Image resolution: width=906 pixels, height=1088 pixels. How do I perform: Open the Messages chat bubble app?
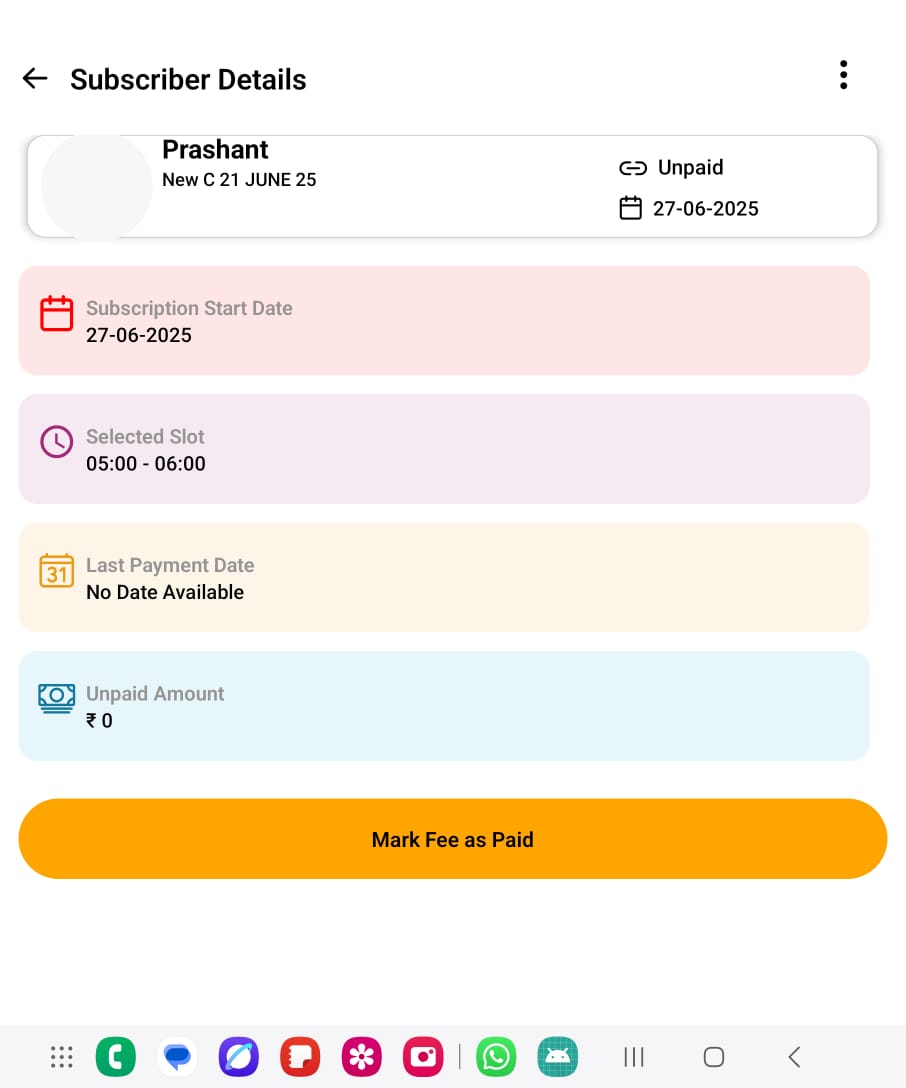tap(178, 1057)
